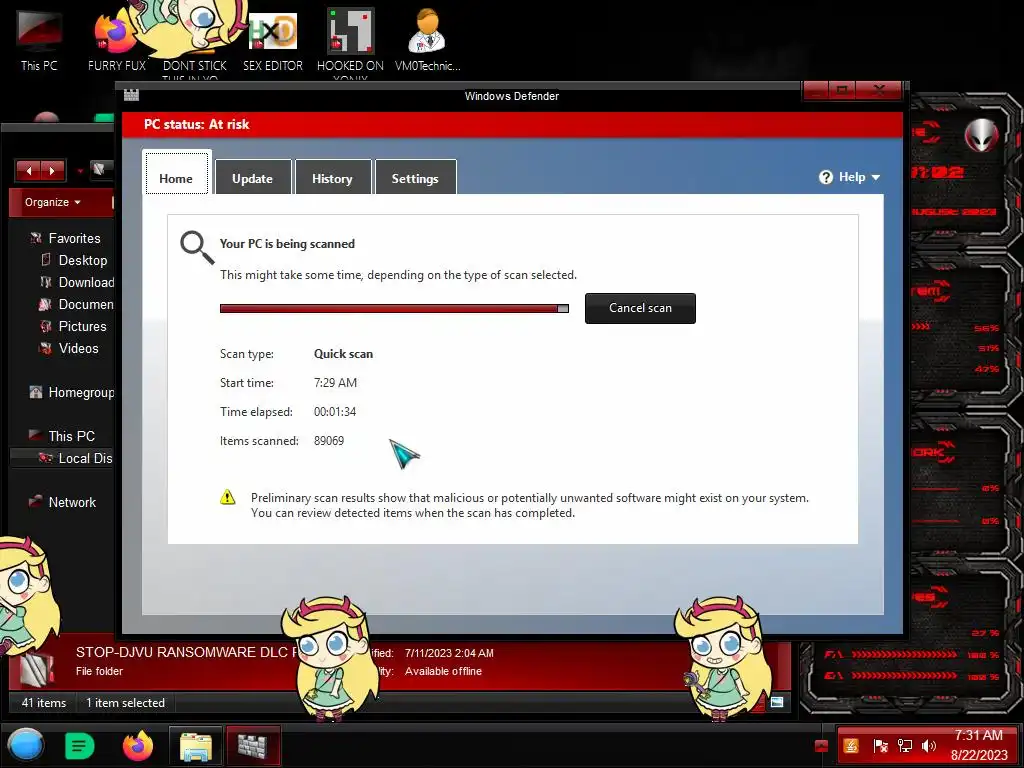Click the Explorer back navigation arrow
The width and height of the screenshot is (1024, 768).
(x=29, y=171)
